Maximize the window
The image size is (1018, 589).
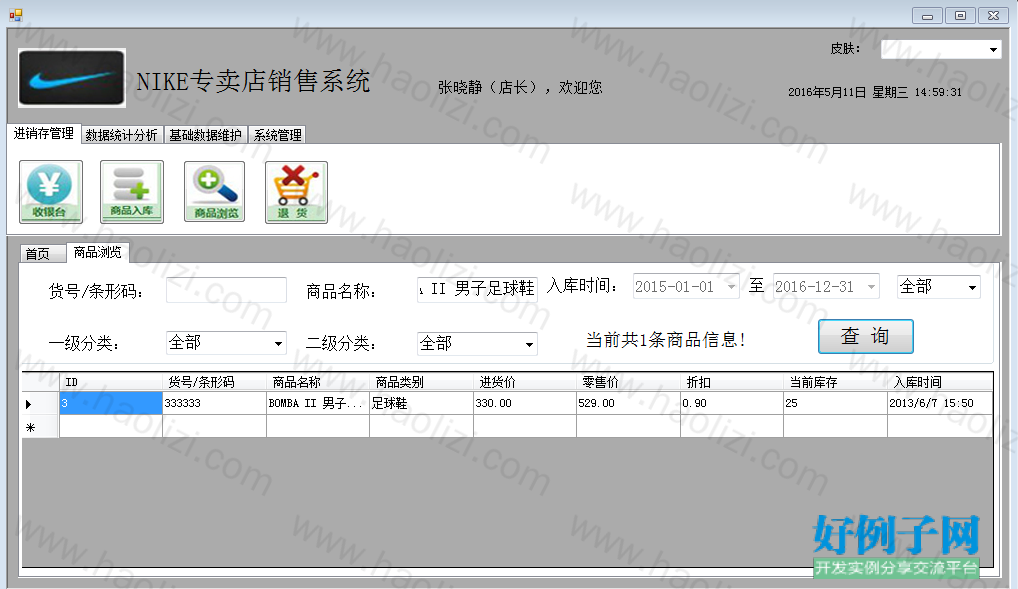pyautogui.click(x=960, y=16)
